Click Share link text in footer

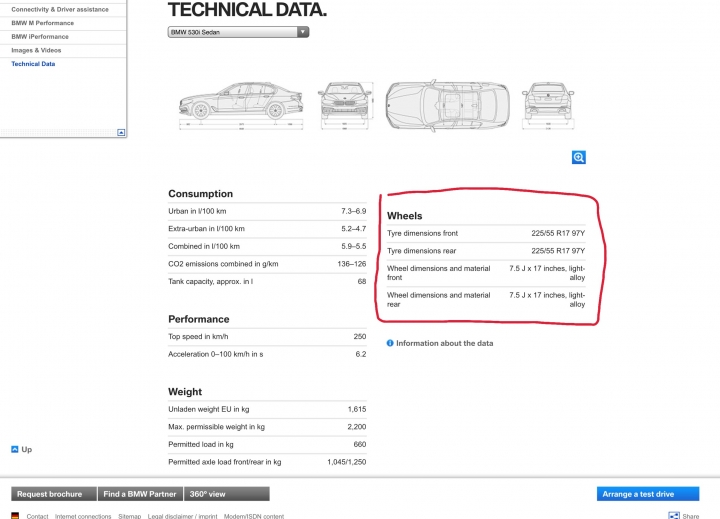(691, 516)
